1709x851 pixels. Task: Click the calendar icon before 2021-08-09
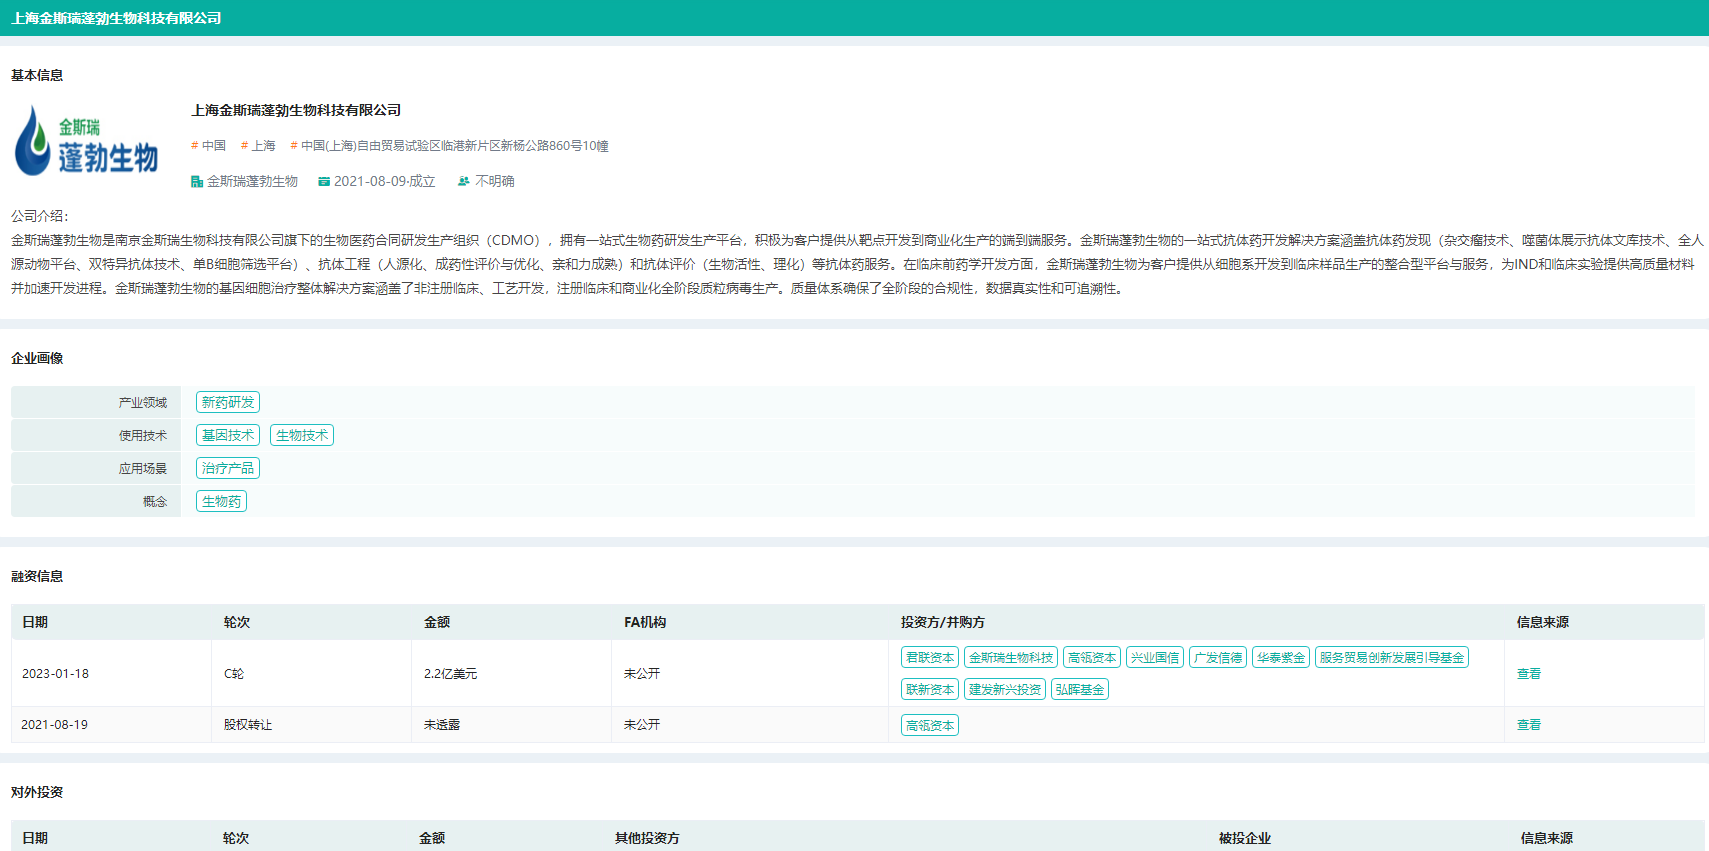(x=324, y=182)
